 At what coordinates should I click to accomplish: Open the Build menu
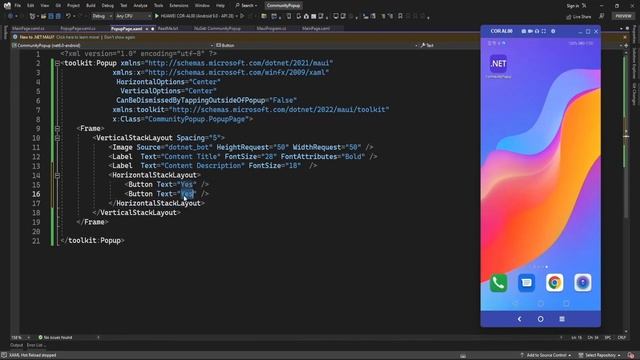tap(91, 6)
